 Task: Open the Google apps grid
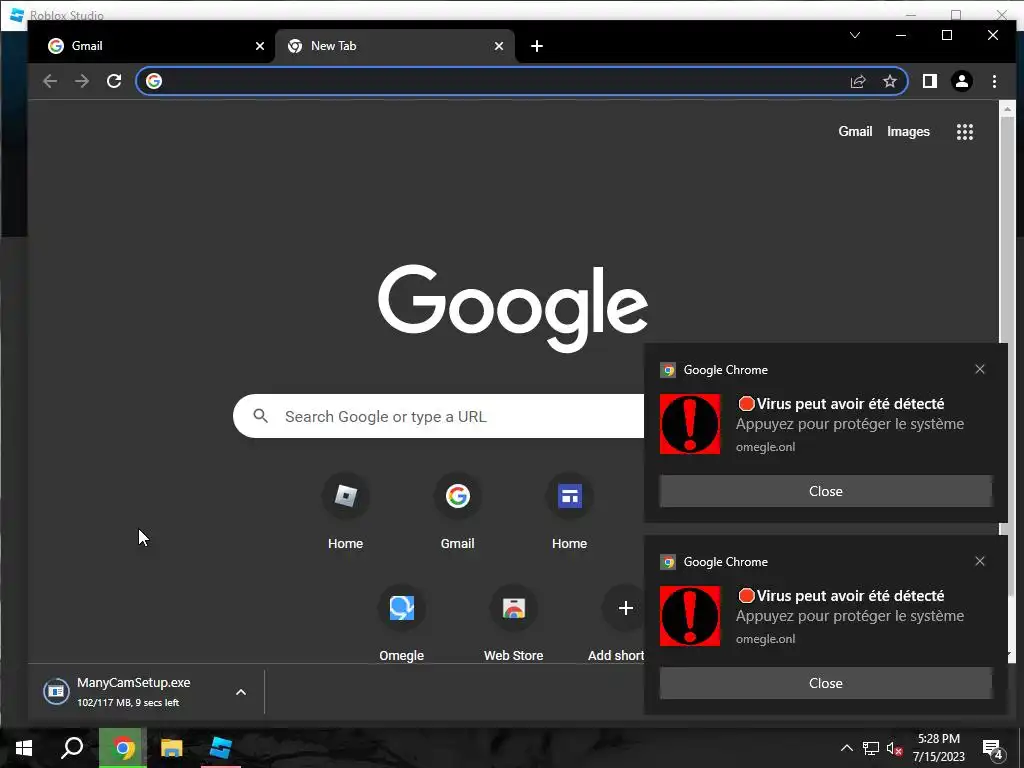[x=965, y=132]
